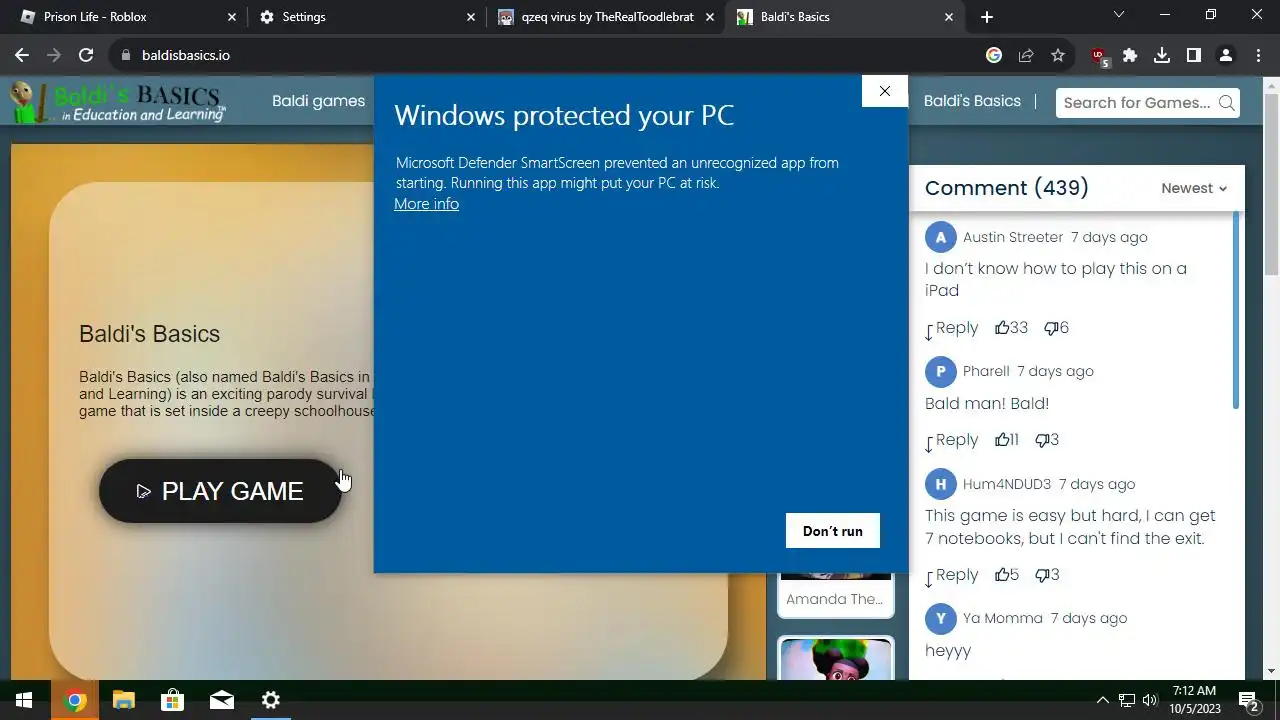The height and width of the screenshot is (720, 1280).
Task: Switch to the Settings browser tab
Action: pyautogui.click(x=365, y=17)
